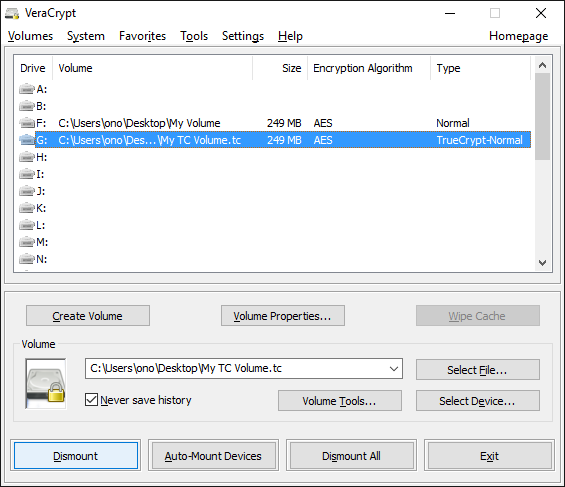Select the K: drive slot icon
This screenshot has width=565, height=487.
[x=27, y=208]
